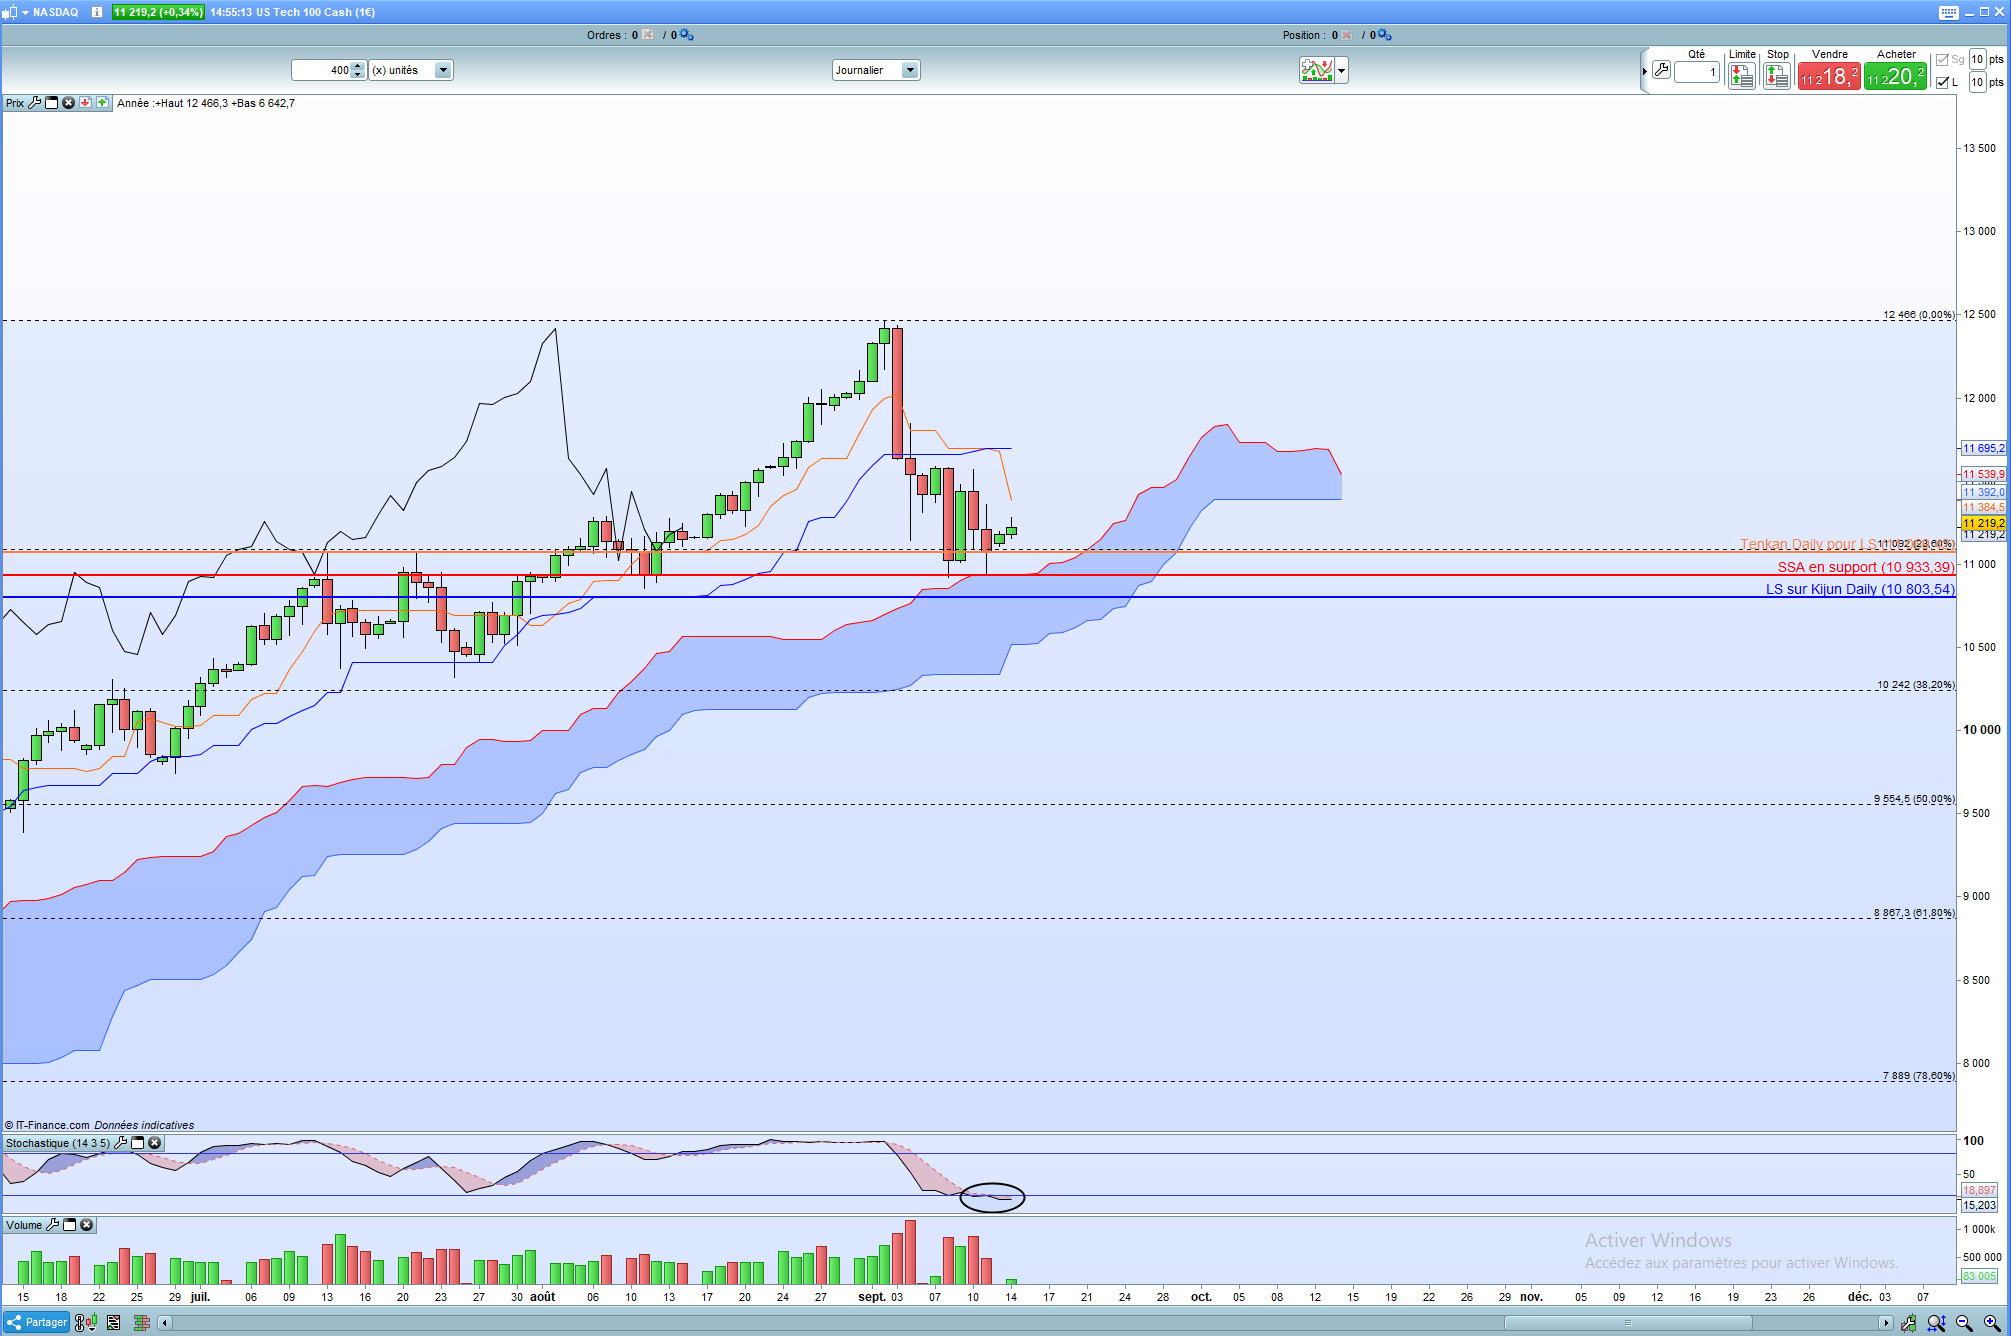The width and height of the screenshot is (2011, 1336).
Task: Click the auto-fit zoom magnifier with arrows
Action: pyautogui.click(x=1936, y=1323)
